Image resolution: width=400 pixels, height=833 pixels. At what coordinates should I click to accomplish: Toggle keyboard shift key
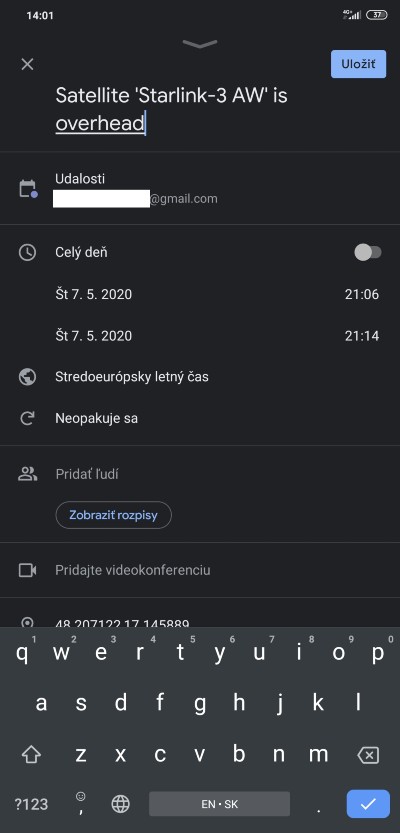point(31,755)
